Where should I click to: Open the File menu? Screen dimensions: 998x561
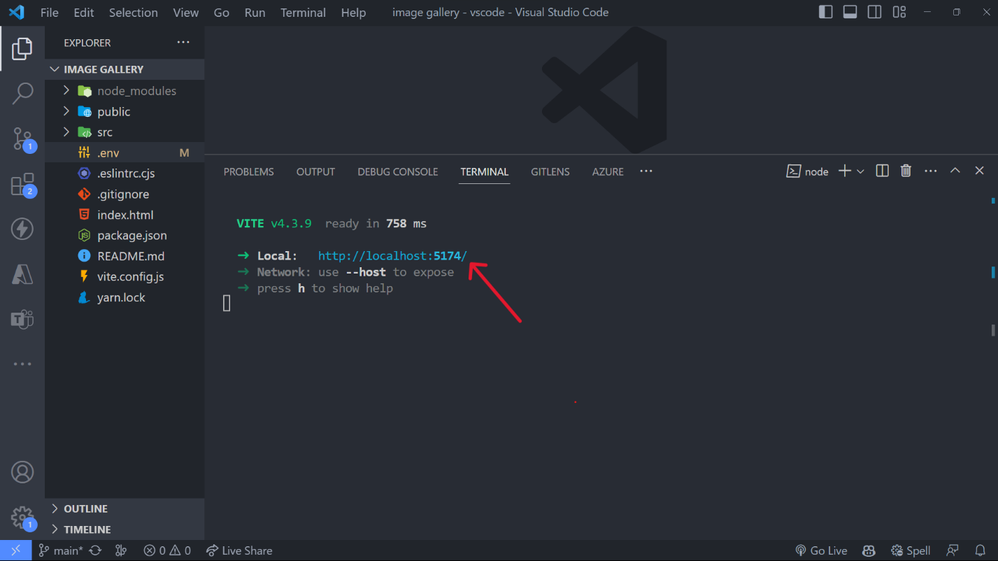pos(49,13)
